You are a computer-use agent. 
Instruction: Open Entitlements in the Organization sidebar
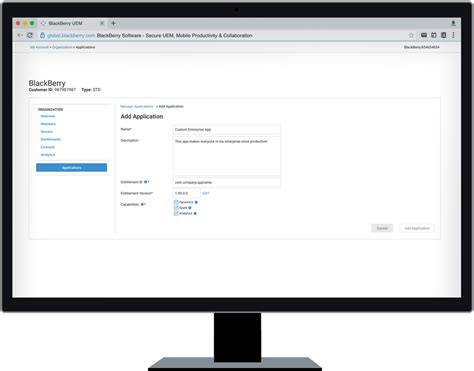pyautogui.click(x=51, y=139)
